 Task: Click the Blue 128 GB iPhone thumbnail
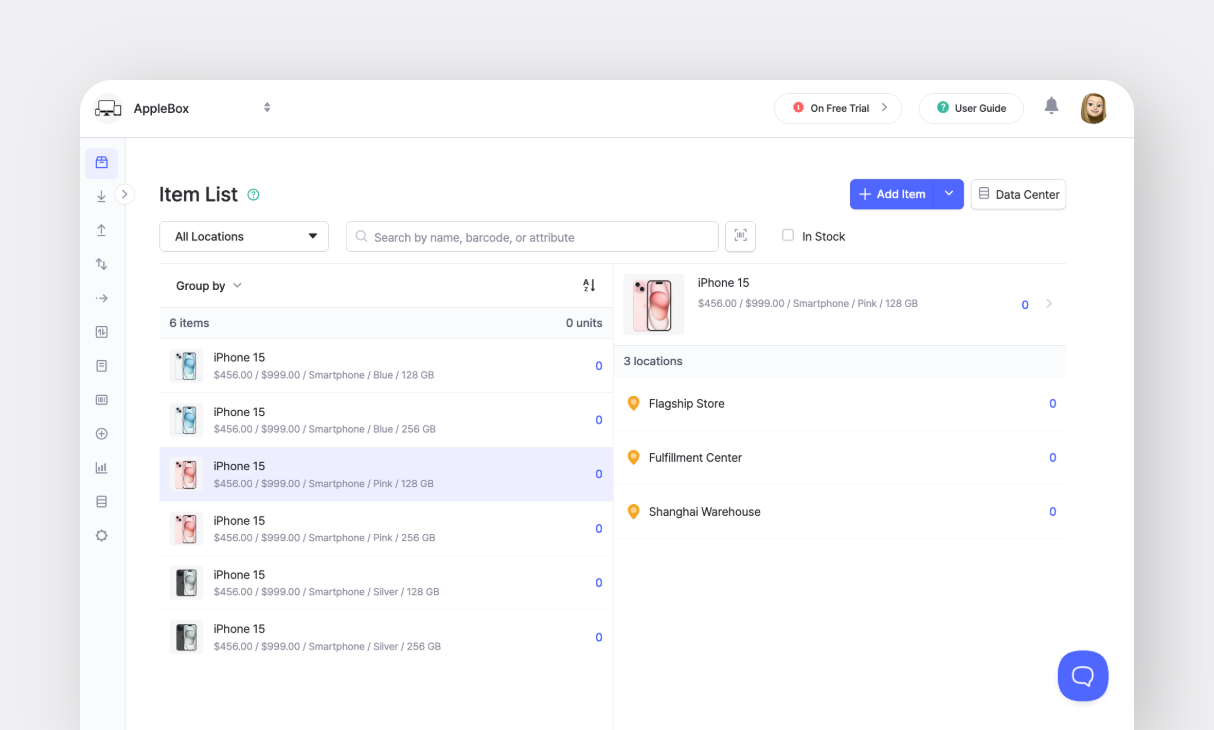tap(186, 366)
